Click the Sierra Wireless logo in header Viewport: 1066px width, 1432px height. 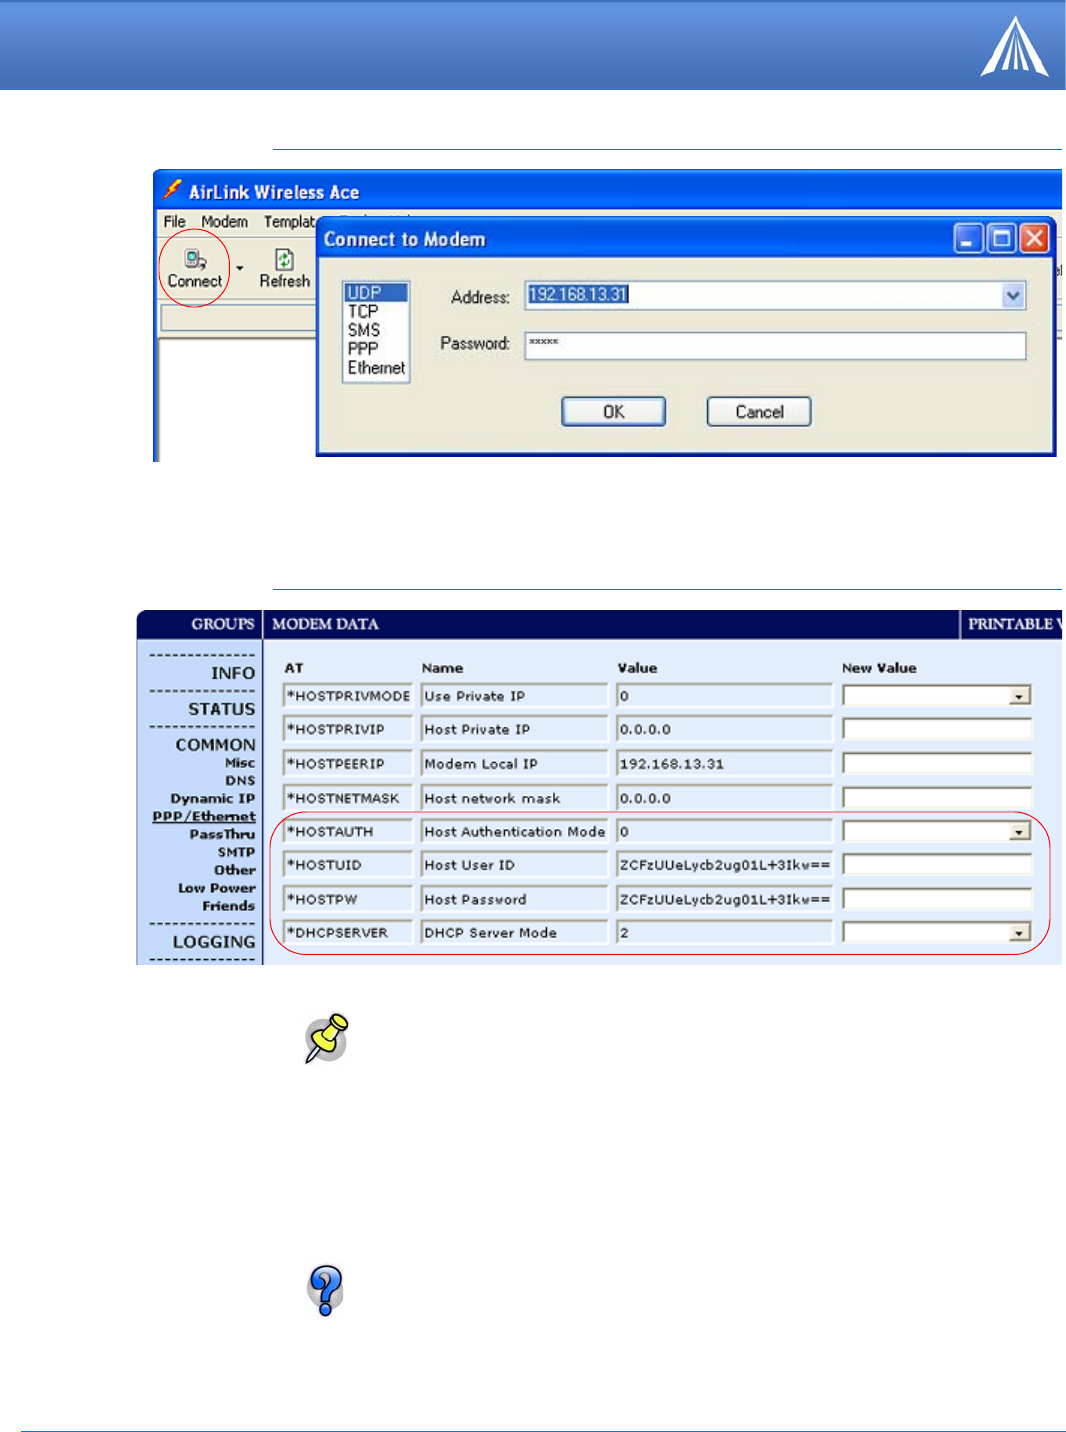(x=1014, y=46)
